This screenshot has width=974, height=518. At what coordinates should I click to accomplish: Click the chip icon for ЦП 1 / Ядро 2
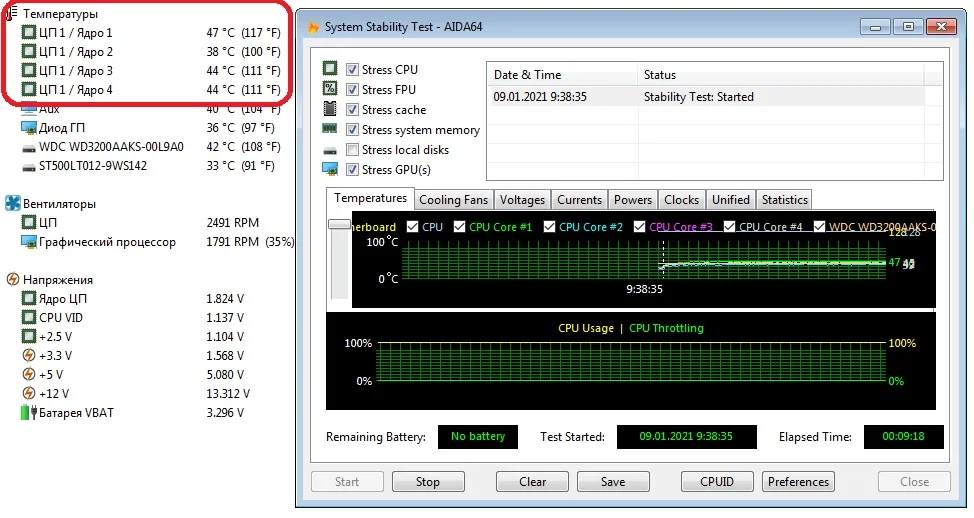click(x=29, y=51)
